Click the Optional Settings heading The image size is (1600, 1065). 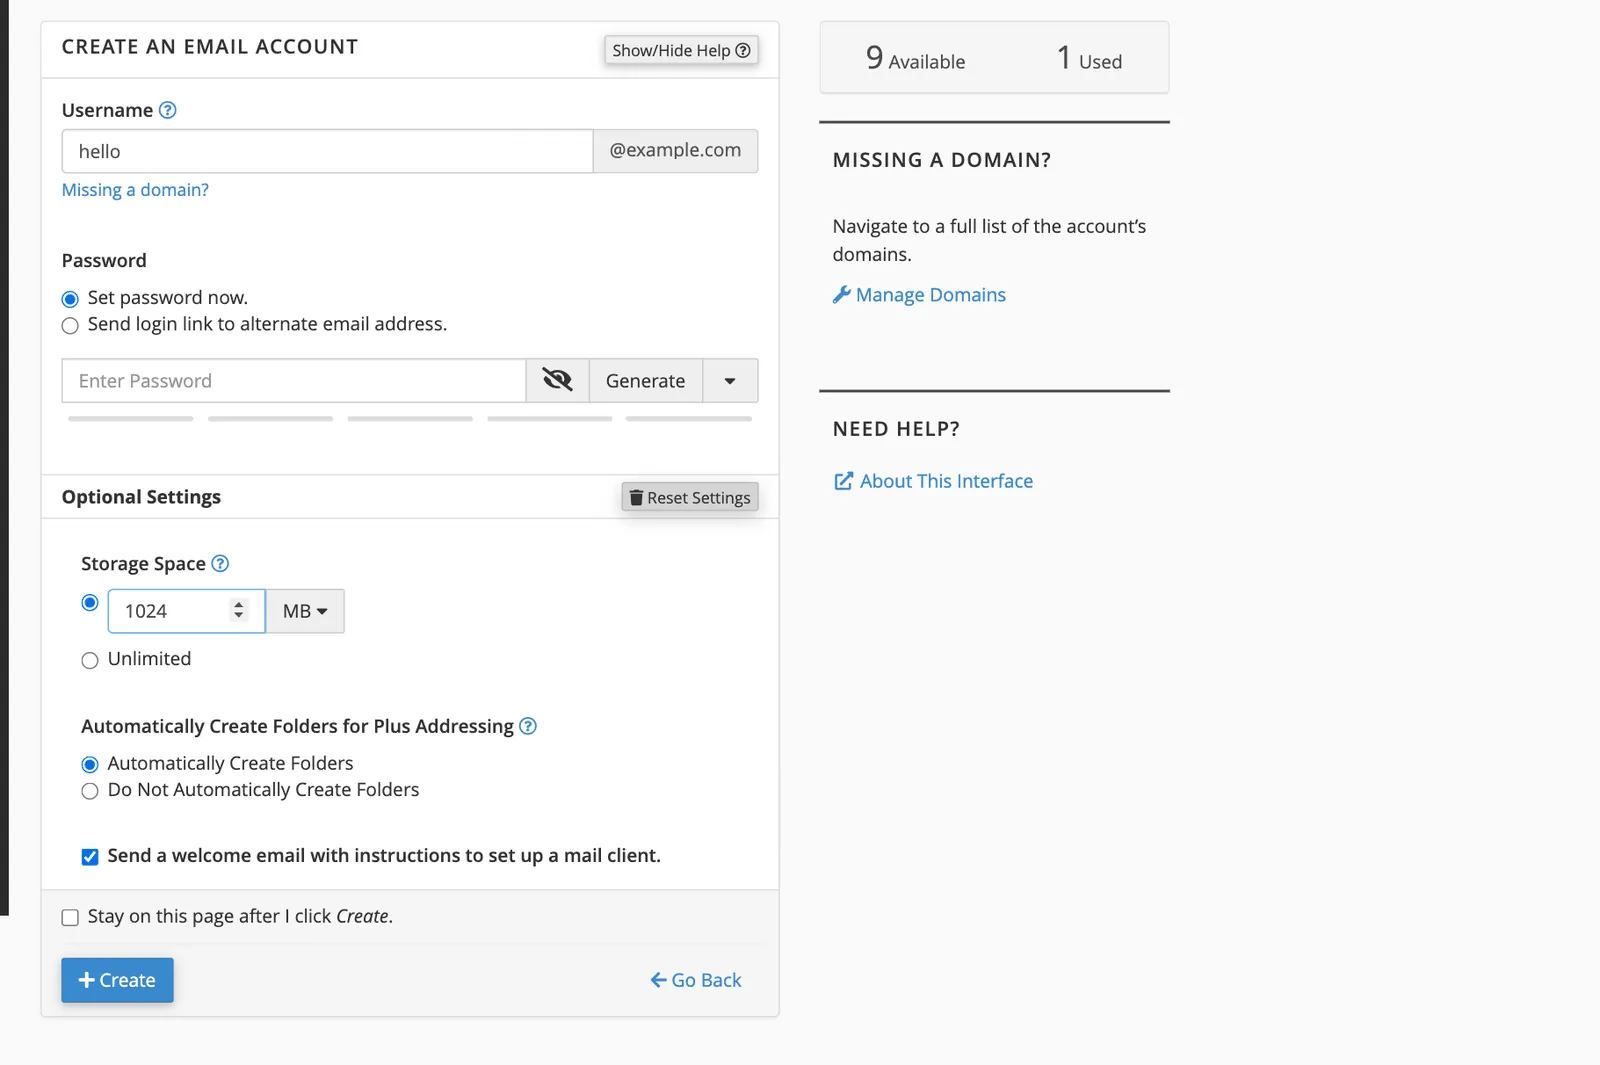point(141,497)
